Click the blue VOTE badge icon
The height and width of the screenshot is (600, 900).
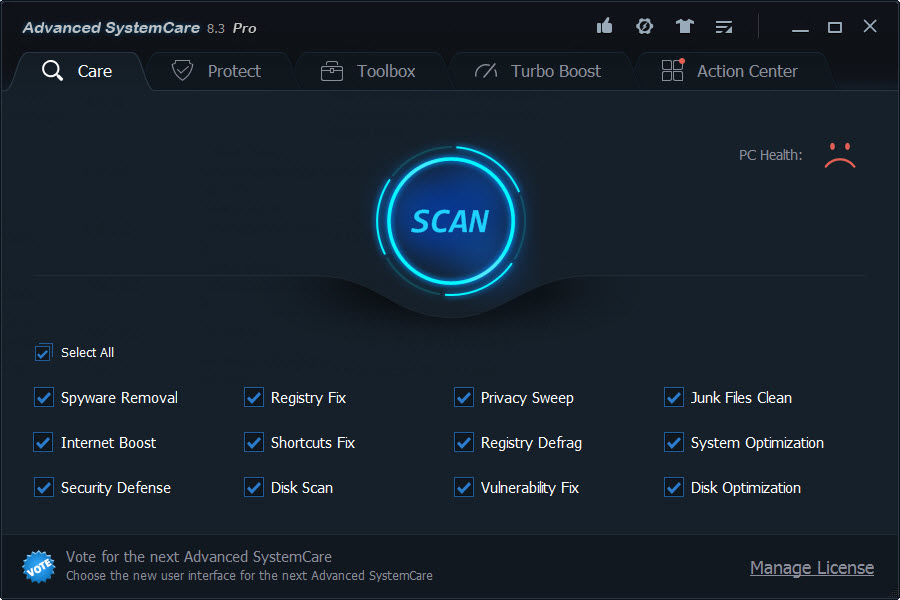point(38,567)
